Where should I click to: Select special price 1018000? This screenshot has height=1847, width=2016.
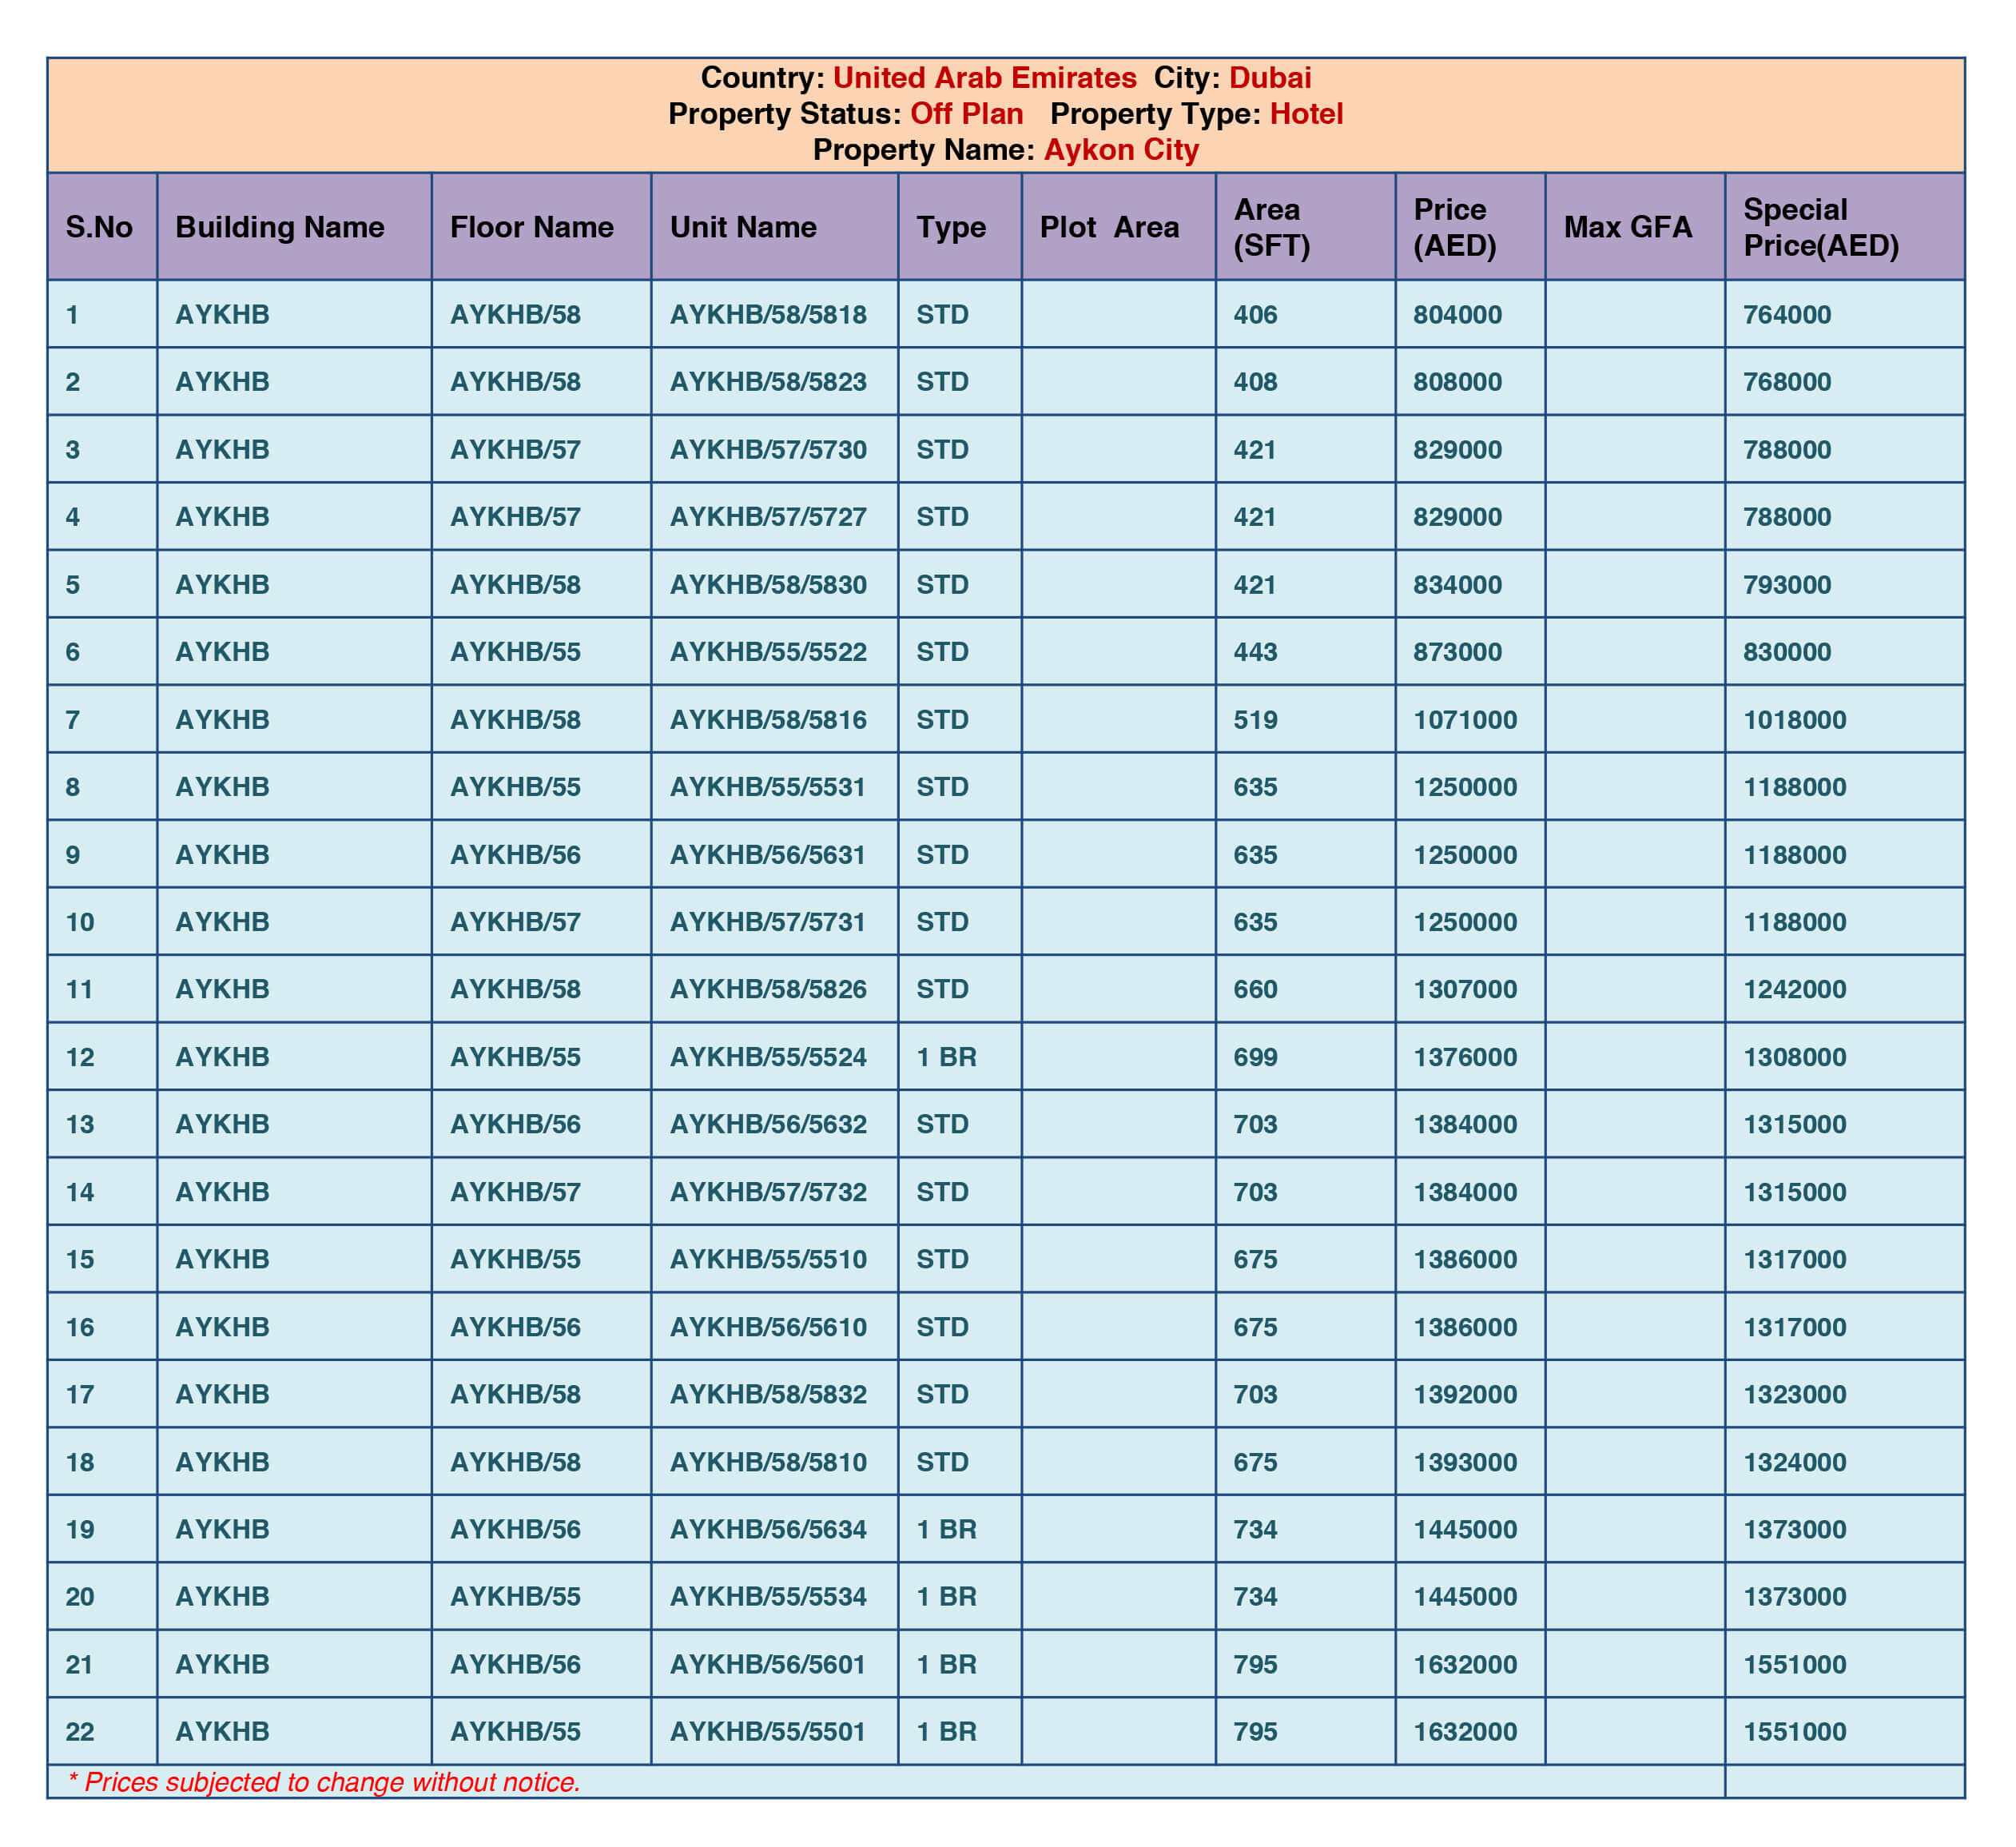pyautogui.click(x=1845, y=719)
